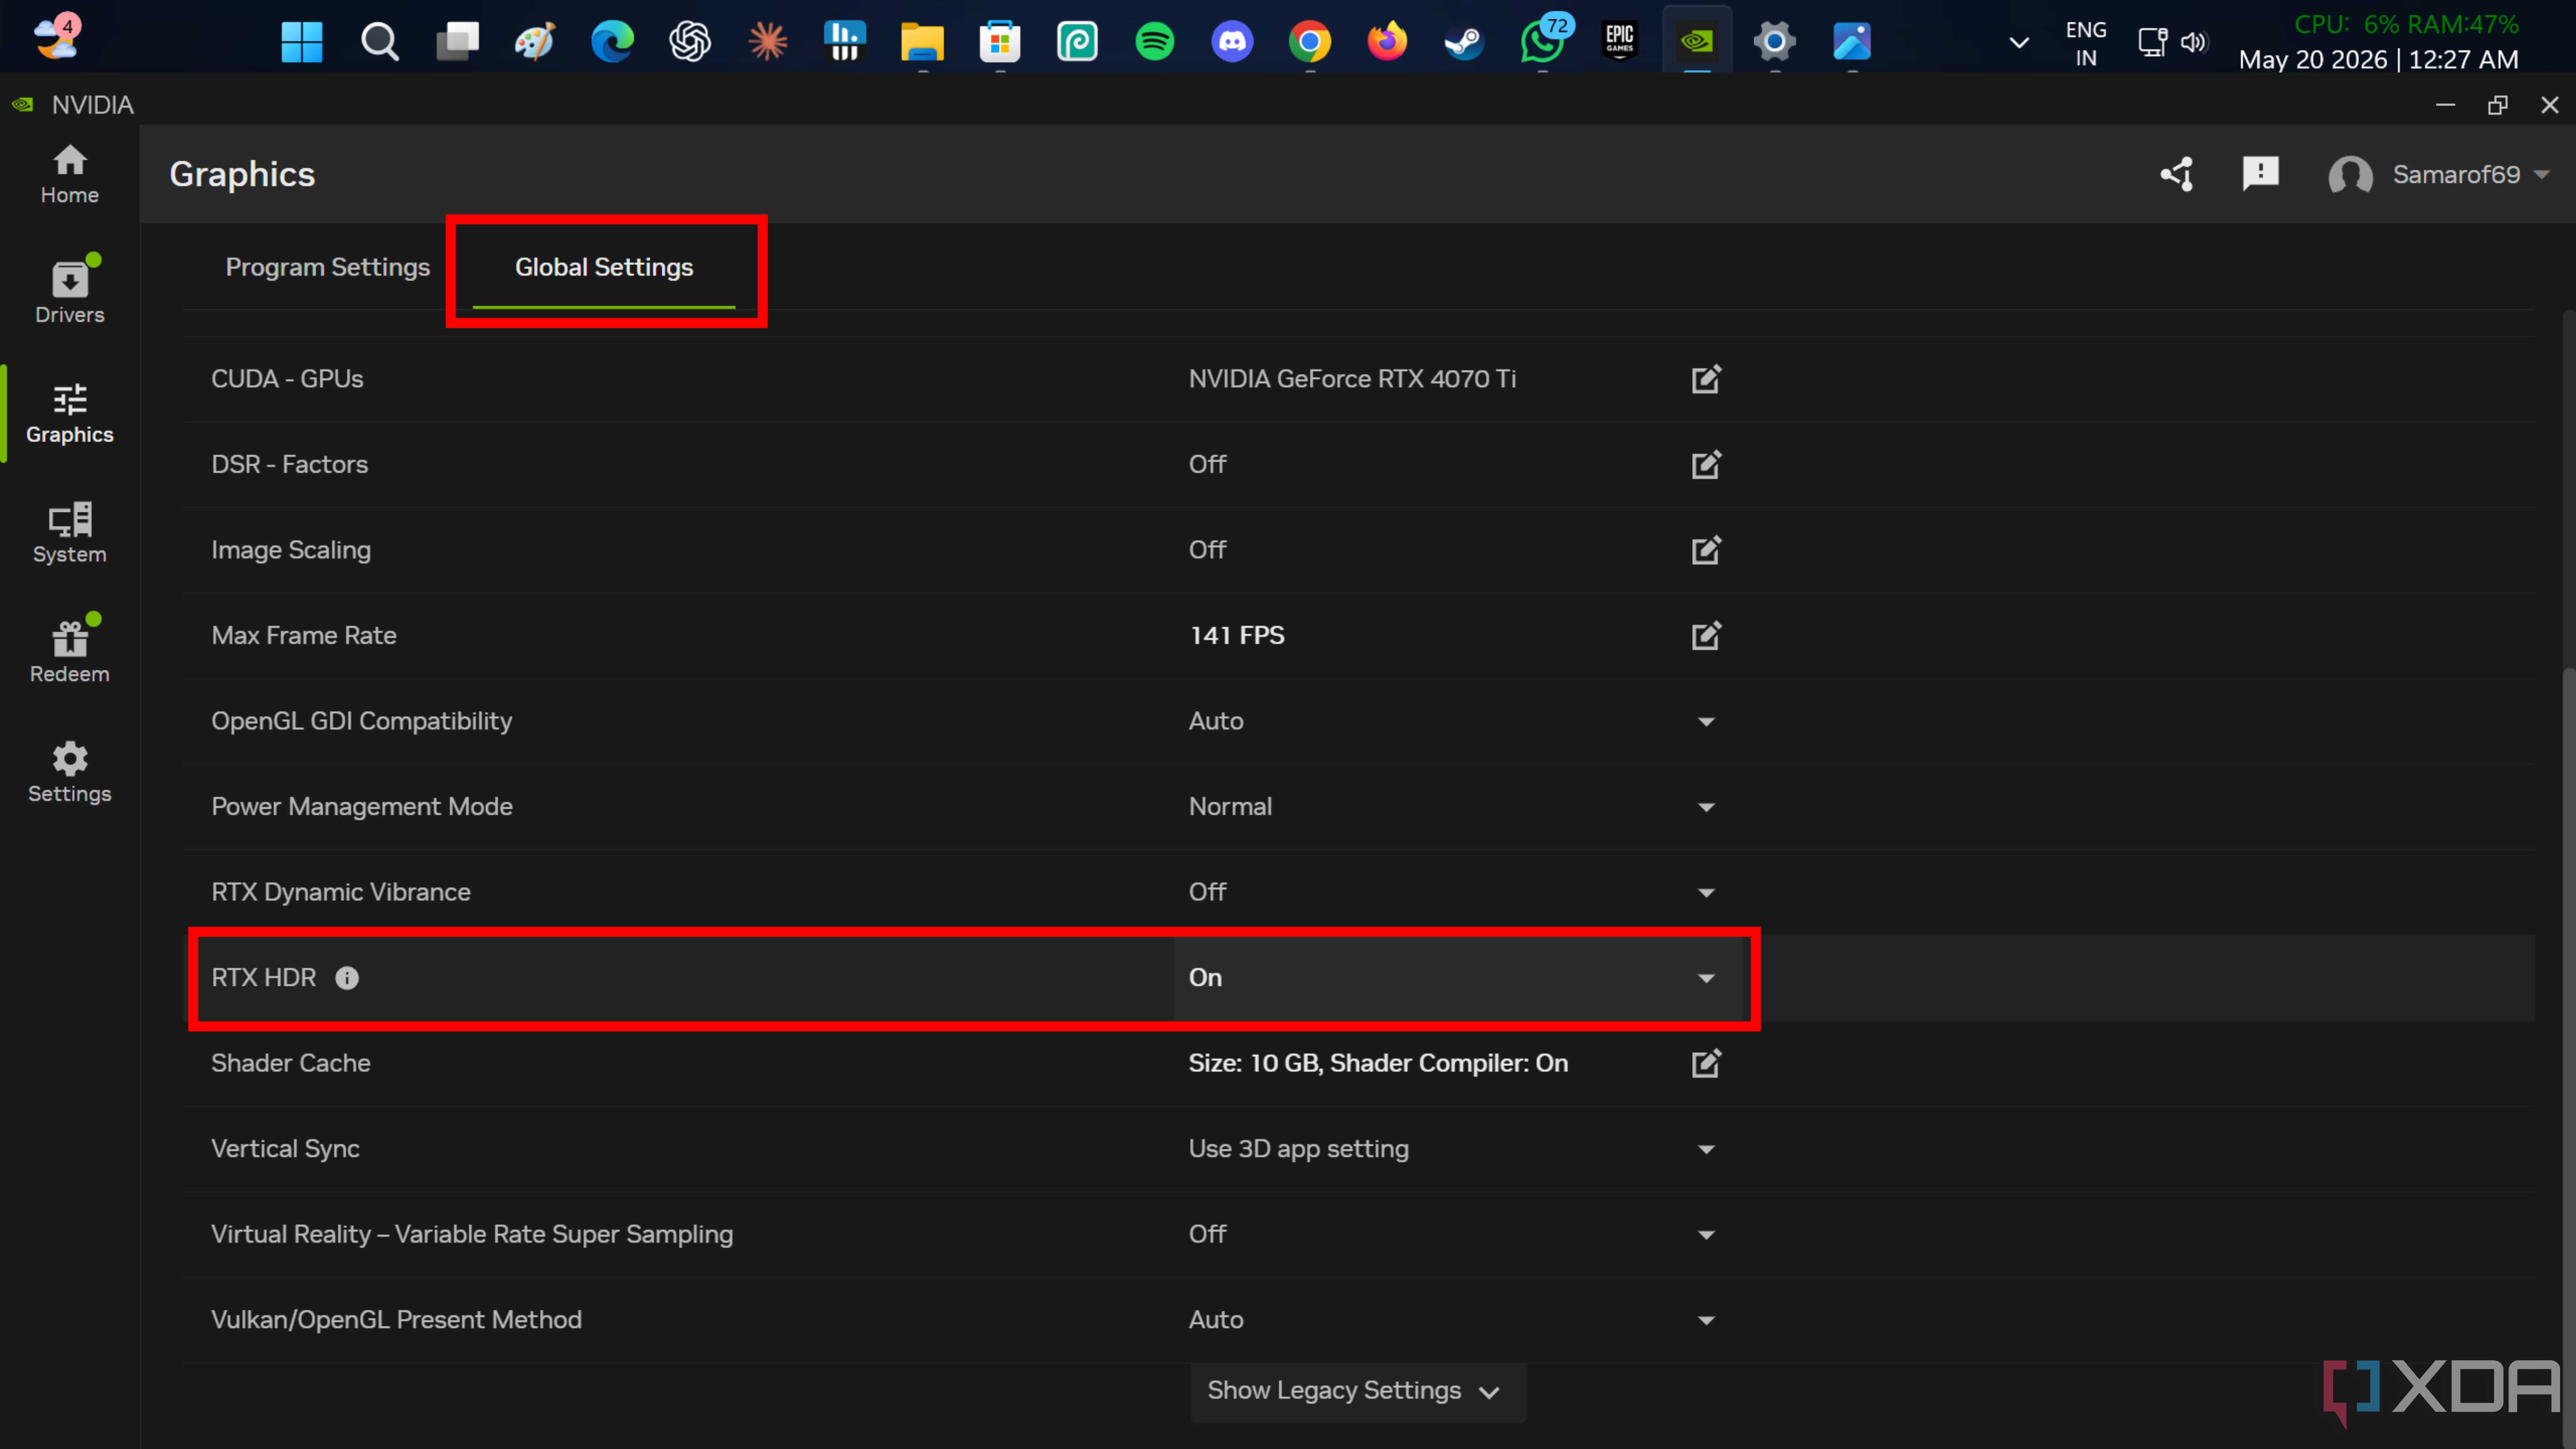The image size is (2576, 1449).
Task: Show RTX HDR info tooltip icon
Action: (347, 978)
